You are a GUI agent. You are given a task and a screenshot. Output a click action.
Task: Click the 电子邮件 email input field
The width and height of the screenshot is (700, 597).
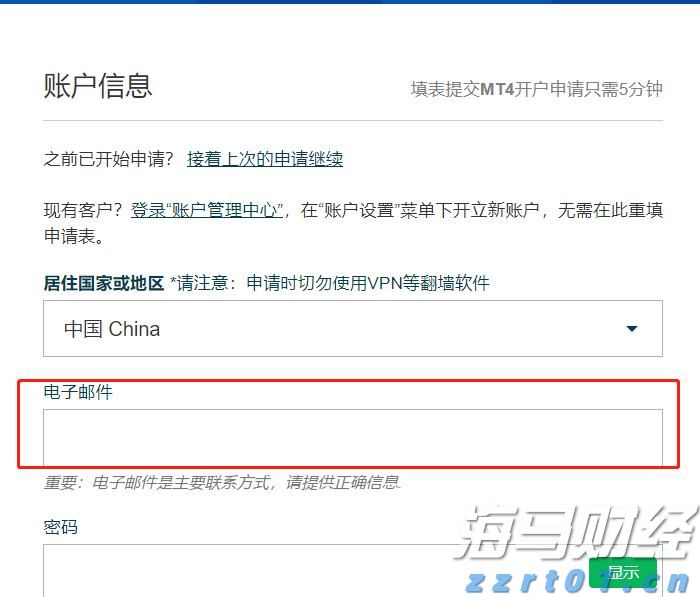352,437
